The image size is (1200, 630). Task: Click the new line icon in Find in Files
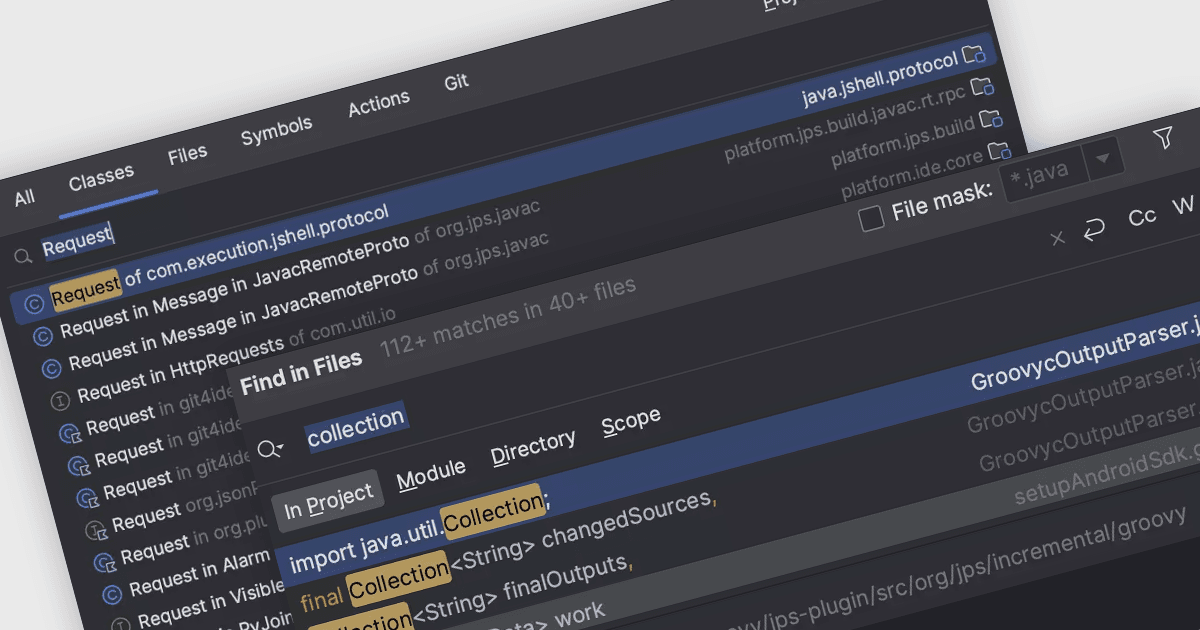(x=1095, y=229)
